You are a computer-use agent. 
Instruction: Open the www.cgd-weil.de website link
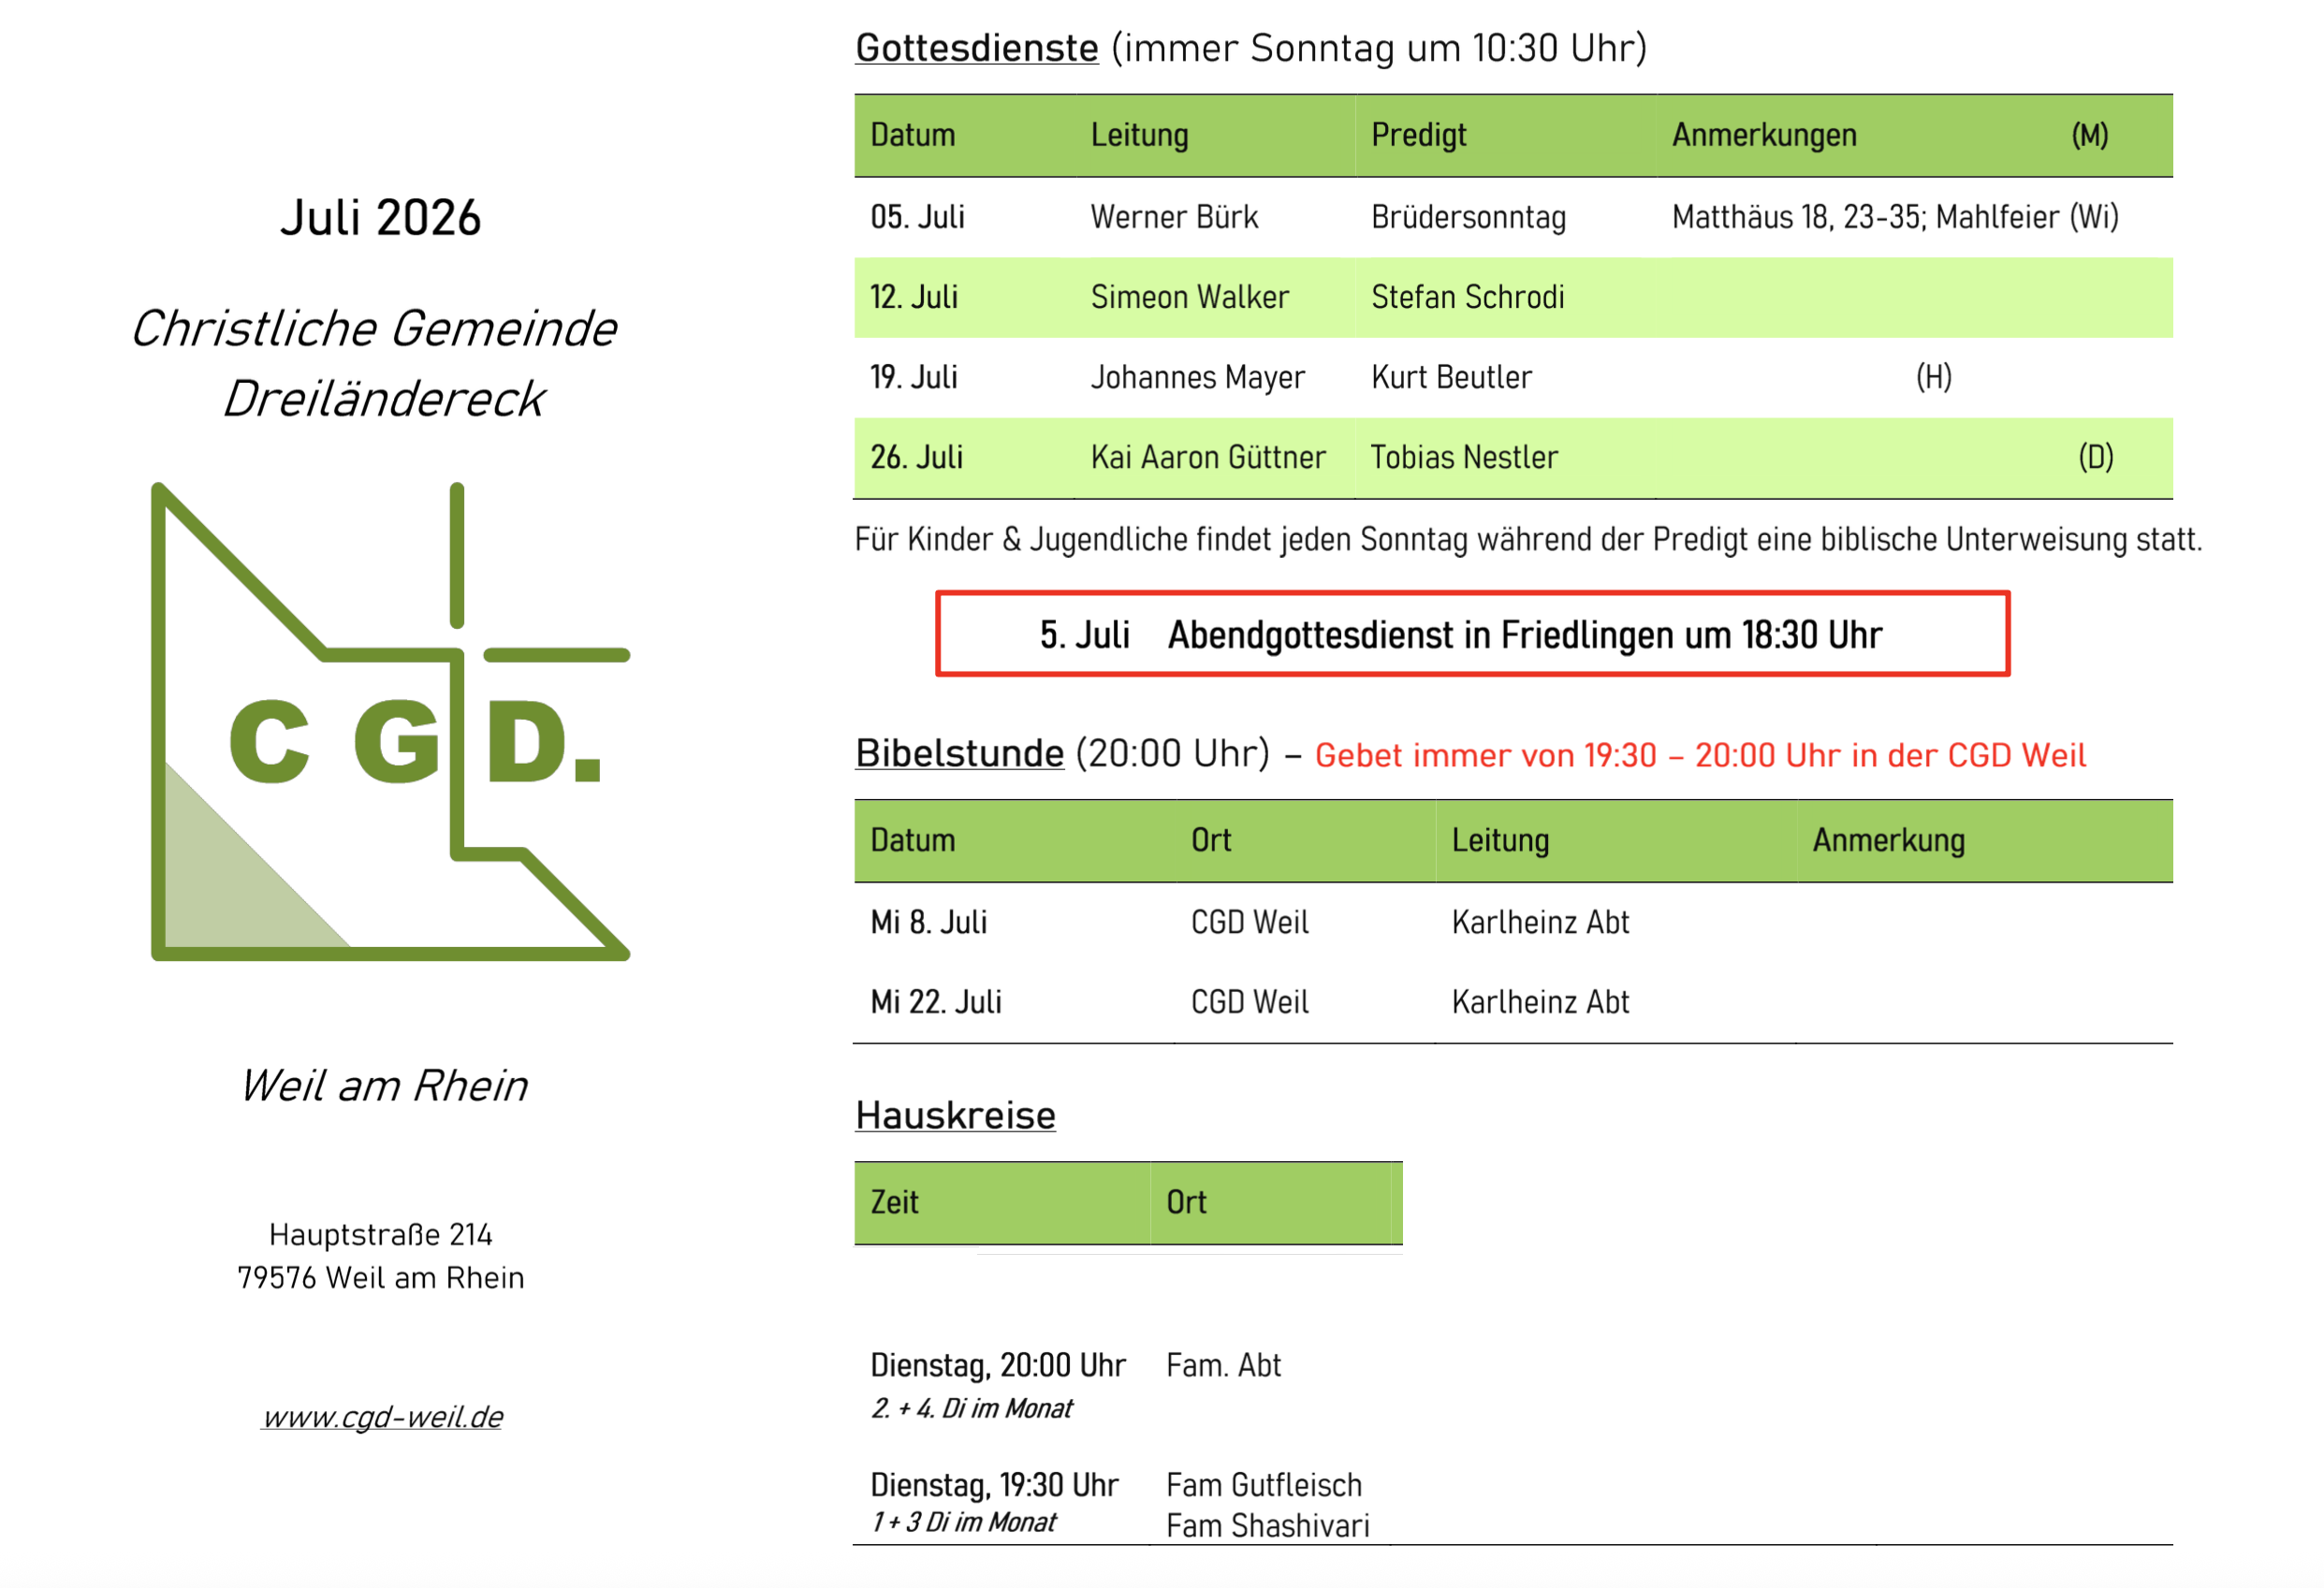[x=381, y=1416]
